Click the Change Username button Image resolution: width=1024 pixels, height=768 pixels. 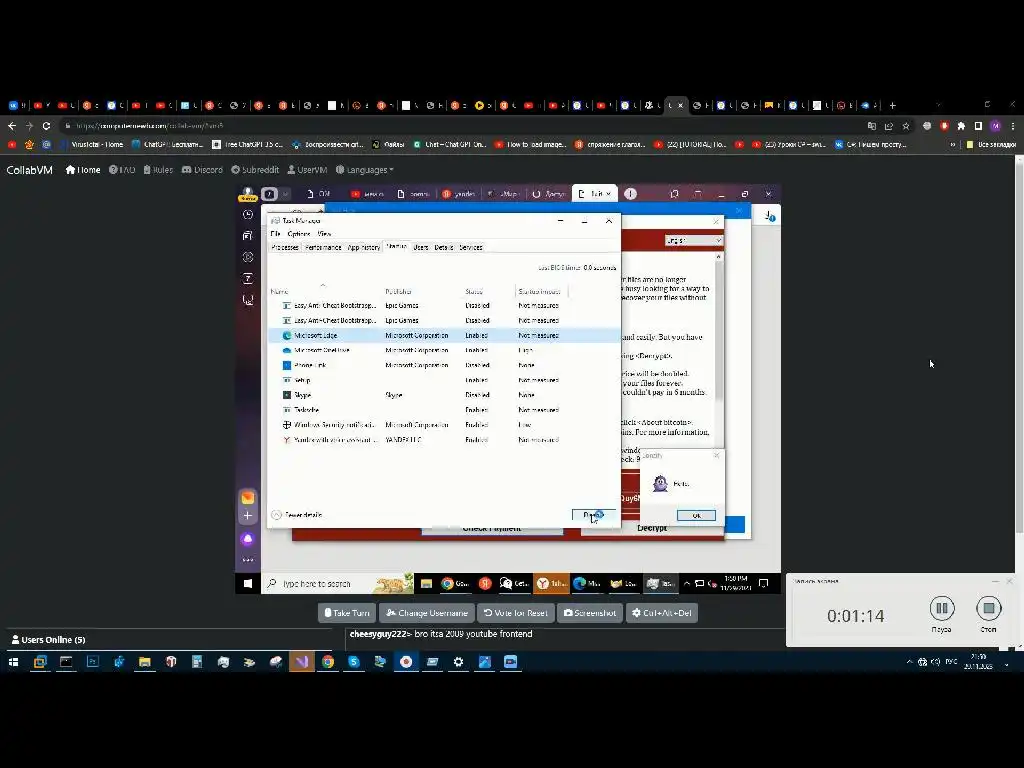426,613
